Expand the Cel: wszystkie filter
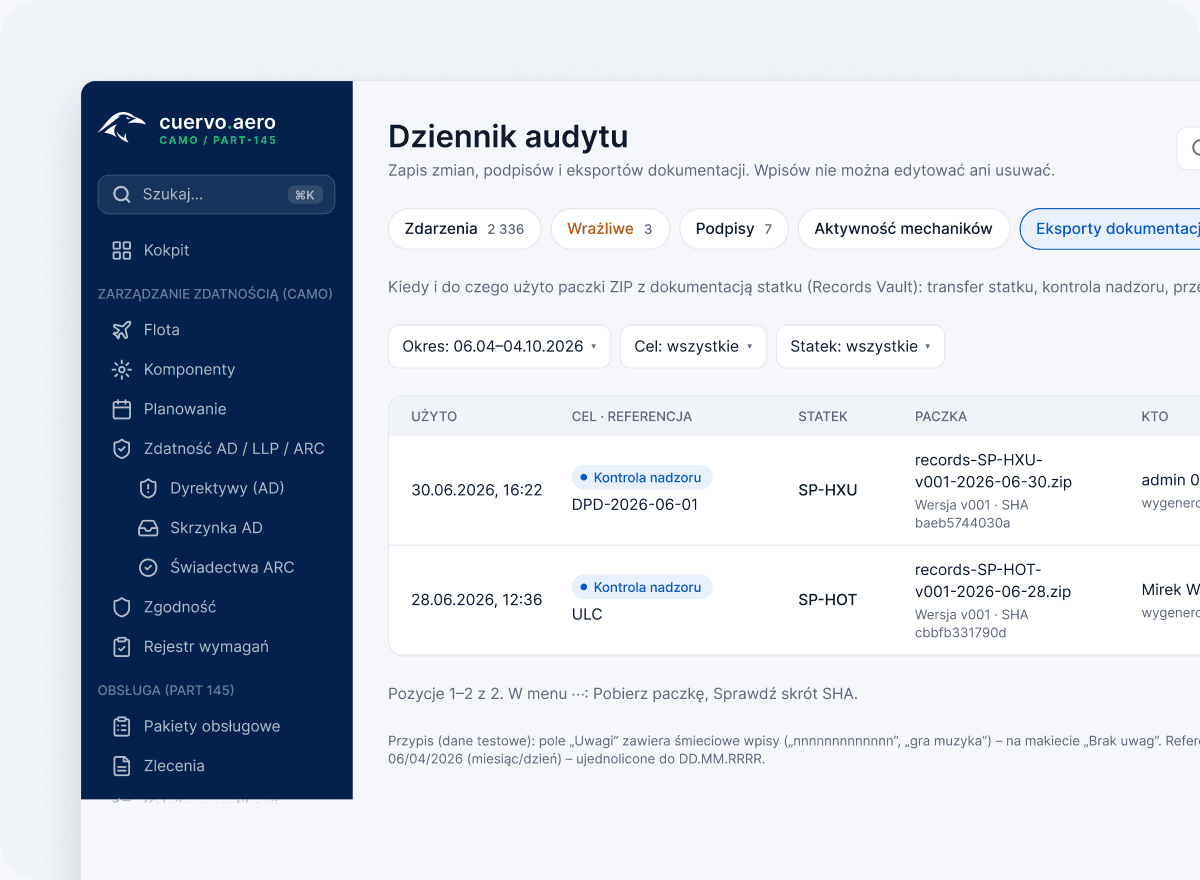1200x880 pixels. pyautogui.click(x=693, y=346)
